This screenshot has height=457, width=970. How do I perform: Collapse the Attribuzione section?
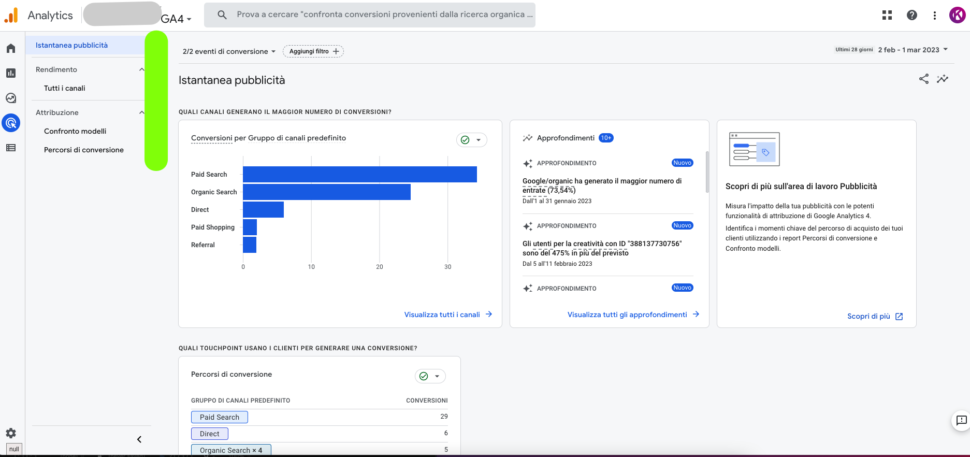tap(142, 113)
